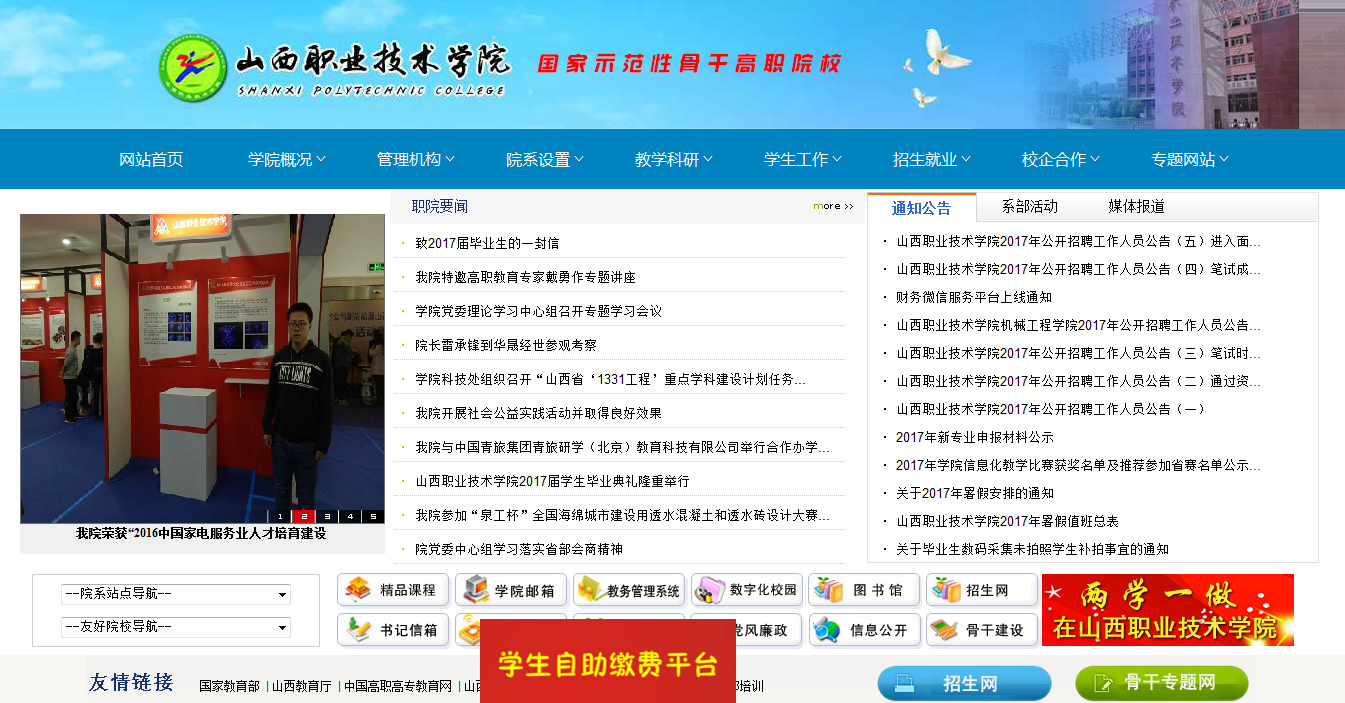Click the college logo emblem in header
Screen dimensions: 1345x703
point(194,67)
